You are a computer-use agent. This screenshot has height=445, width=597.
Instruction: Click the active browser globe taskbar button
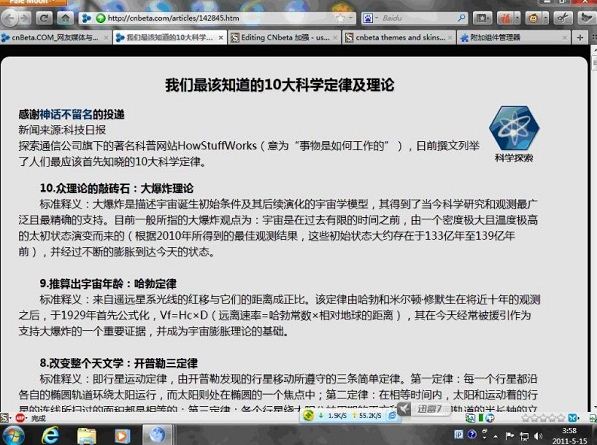157,435
